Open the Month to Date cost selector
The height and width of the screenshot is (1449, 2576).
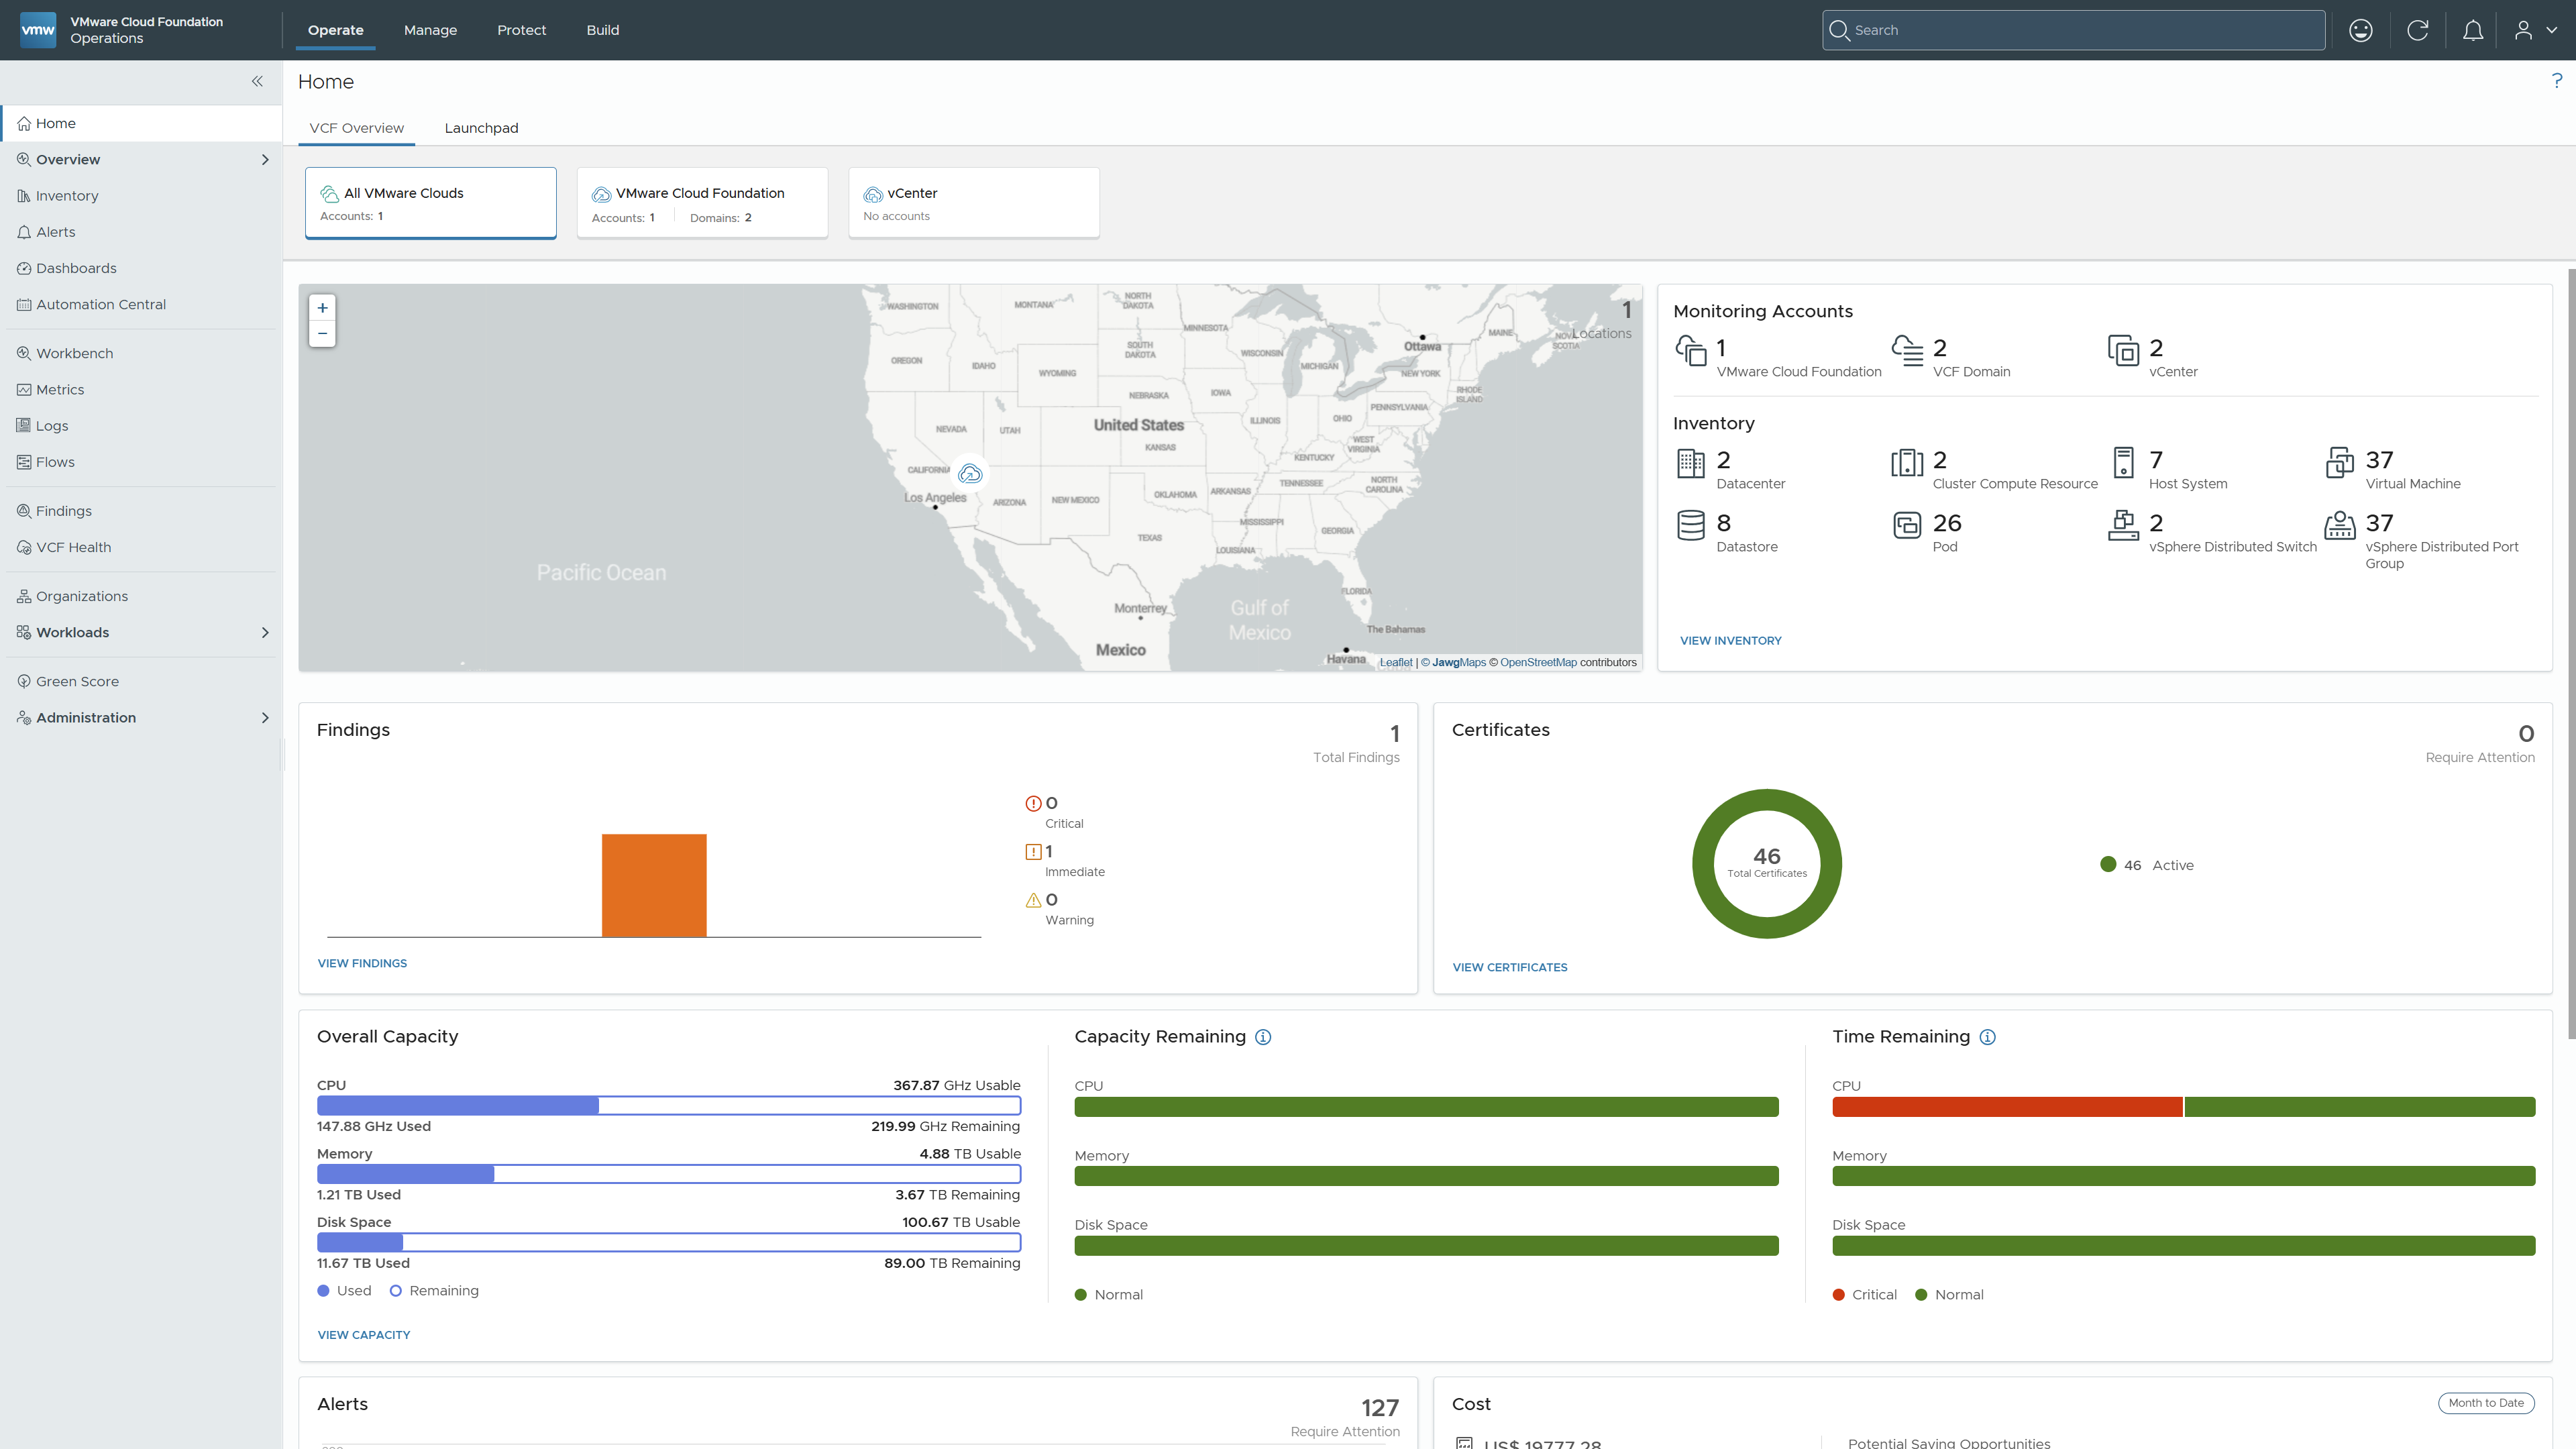click(x=2485, y=1403)
